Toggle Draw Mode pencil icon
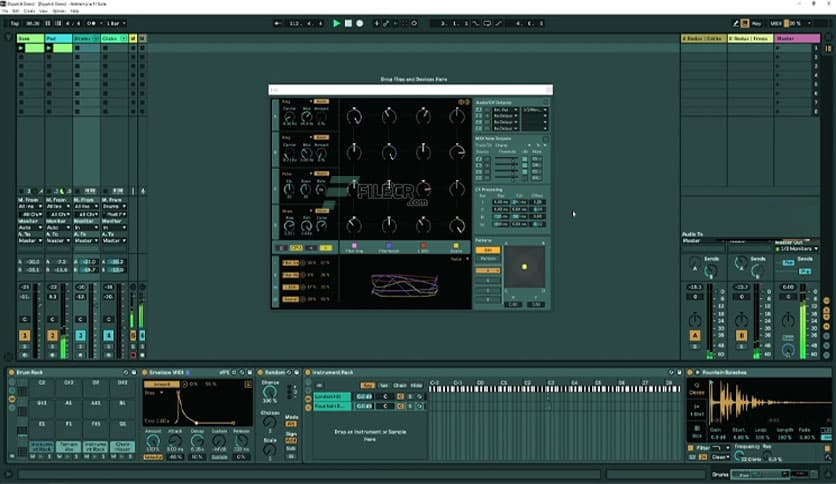The image size is (836, 484). click(736, 23)
